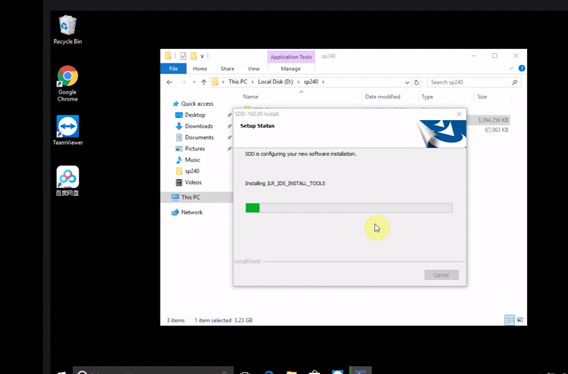The width and height of the screenshot is (568, 374).
Task: Open the Baidu Netdisk desktop shortcut
Action: tap(67, 181)
